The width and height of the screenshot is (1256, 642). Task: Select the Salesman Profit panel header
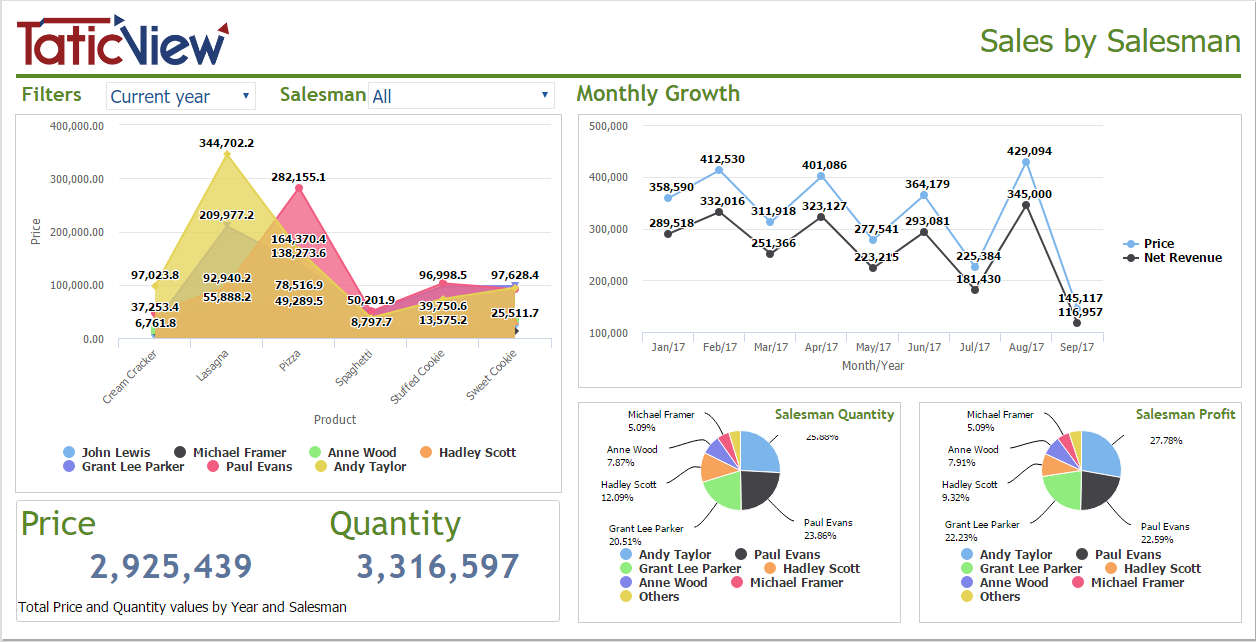[x=1185, y=414]
